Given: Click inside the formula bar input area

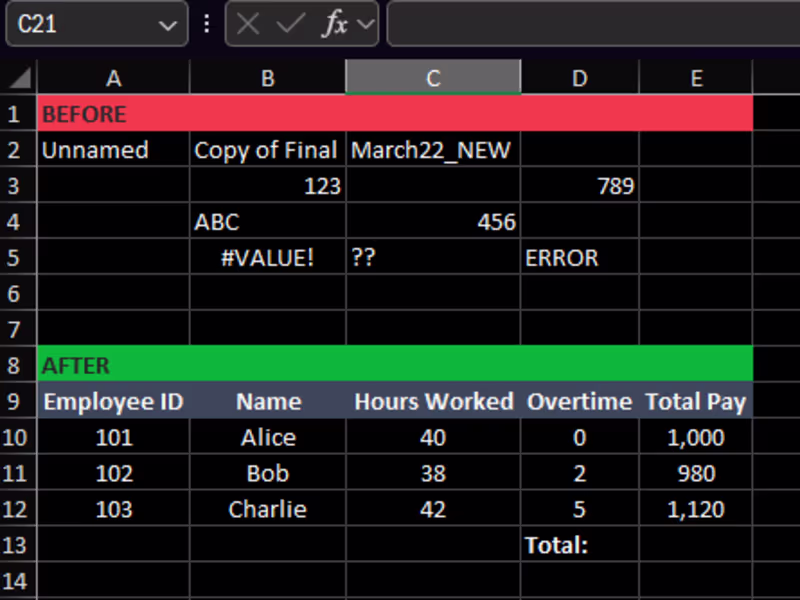Looking at the screenshot, I should (x=590, y=24).
